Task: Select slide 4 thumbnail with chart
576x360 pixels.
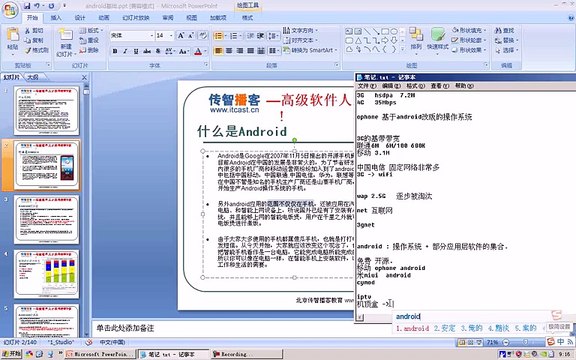Action: tap(46, 273)
